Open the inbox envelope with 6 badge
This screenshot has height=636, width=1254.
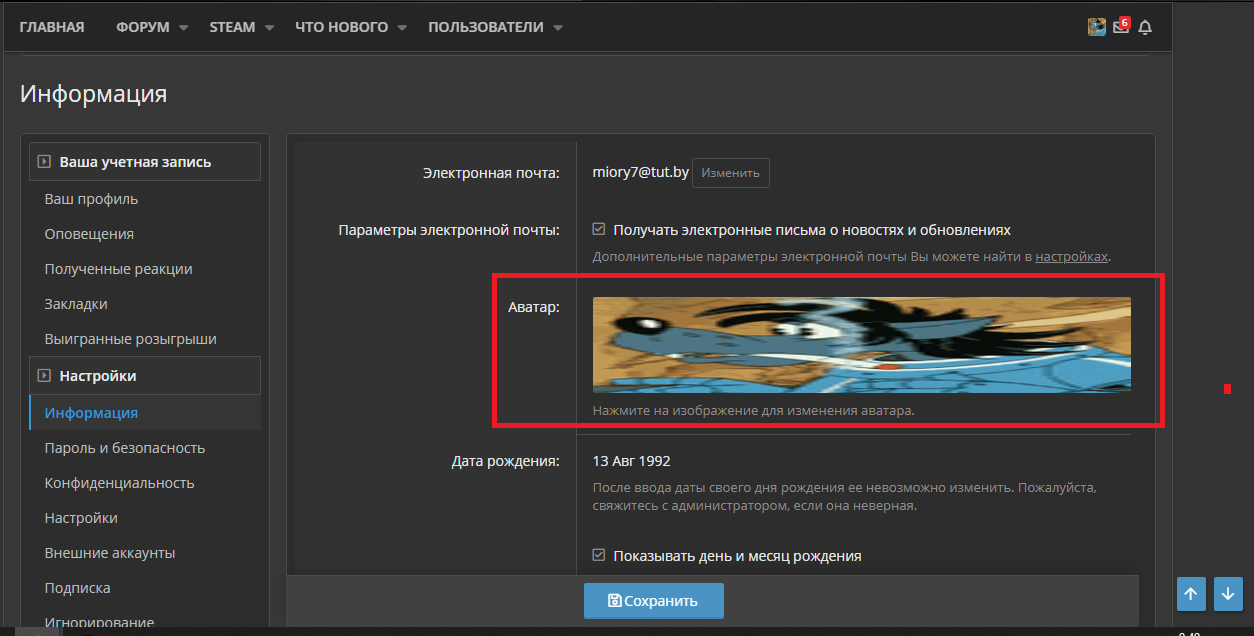point(1121,26)
